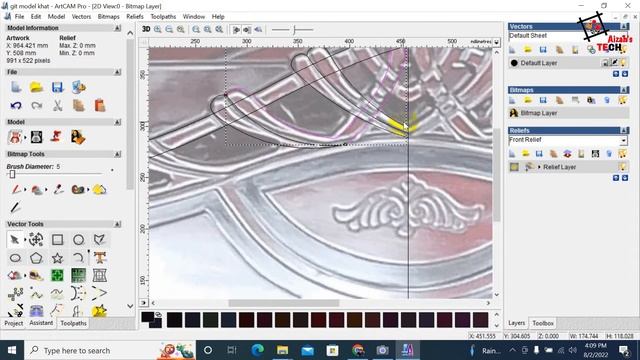Image resolution: width=640 pixels, height=360 pixels.
Task: Click the teddy bear icon in Model panel
Action: tap(15, 137)
